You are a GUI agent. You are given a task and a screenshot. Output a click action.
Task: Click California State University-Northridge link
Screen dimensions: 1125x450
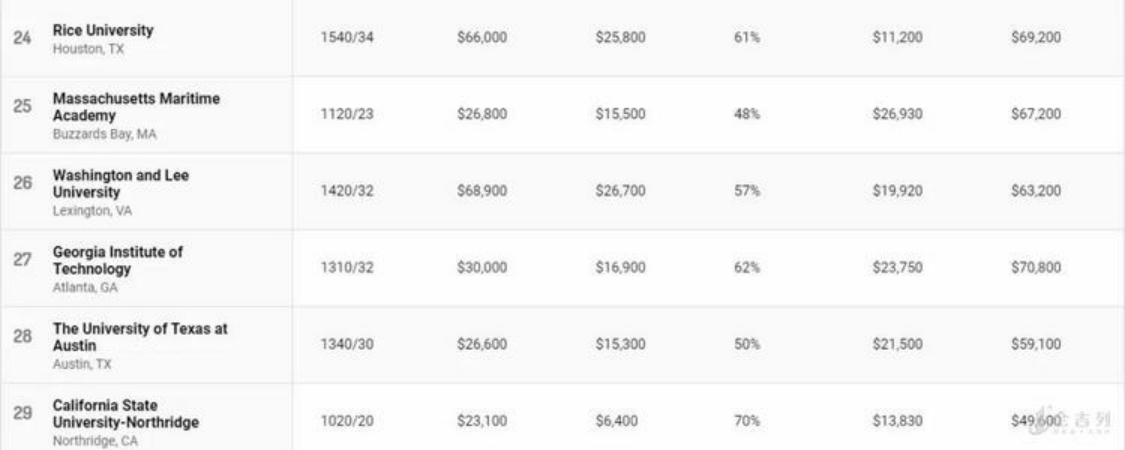125,413
